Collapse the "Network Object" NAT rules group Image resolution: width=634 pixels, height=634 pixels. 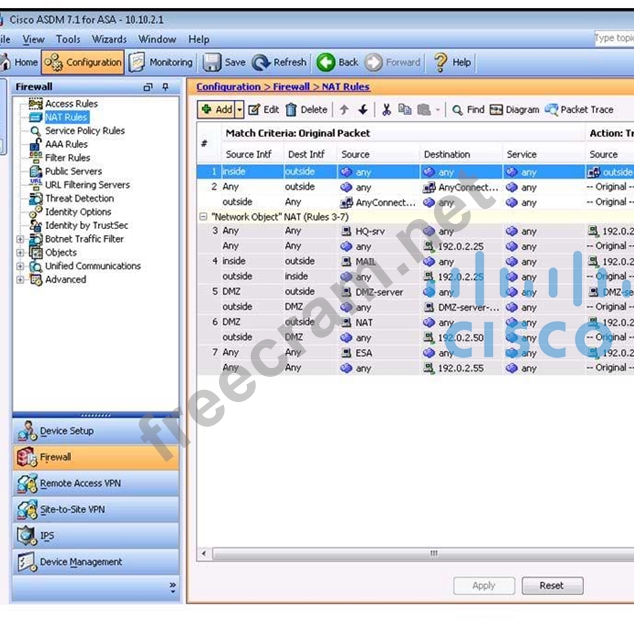click(203, 216)
